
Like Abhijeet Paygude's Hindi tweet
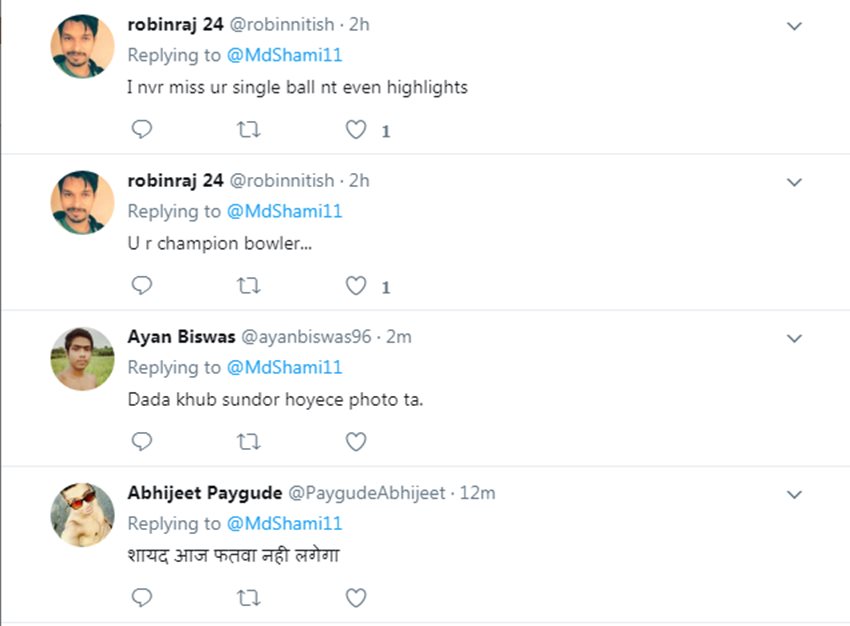(x=356, y=597)
